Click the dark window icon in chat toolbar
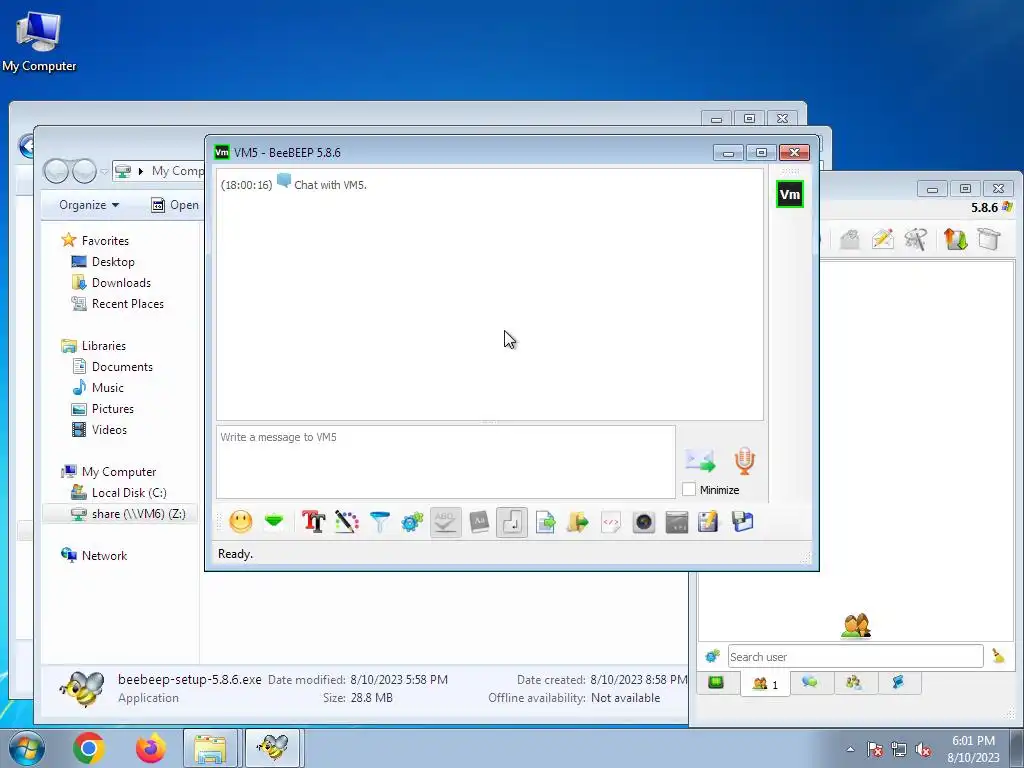The width and height of the screenshot is (1024, 768). 677,522
